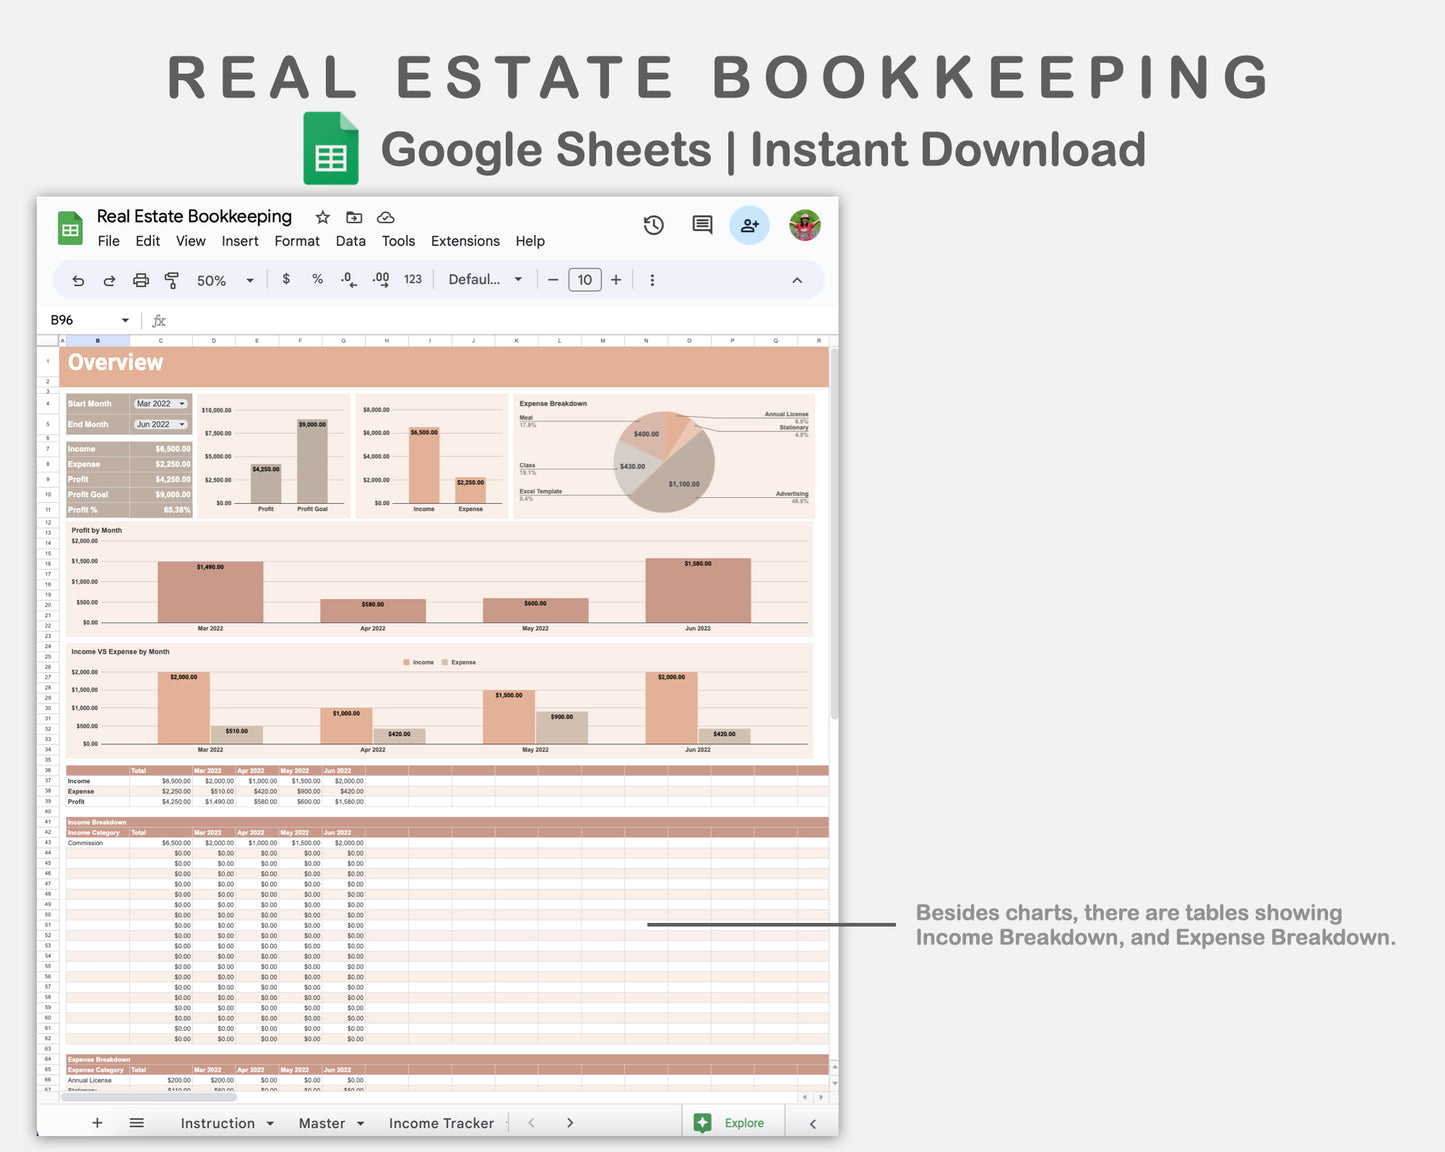Expand the Instruction sheet tab menu
This screenshot has height=1152, width=1445.
point(270,1123)
